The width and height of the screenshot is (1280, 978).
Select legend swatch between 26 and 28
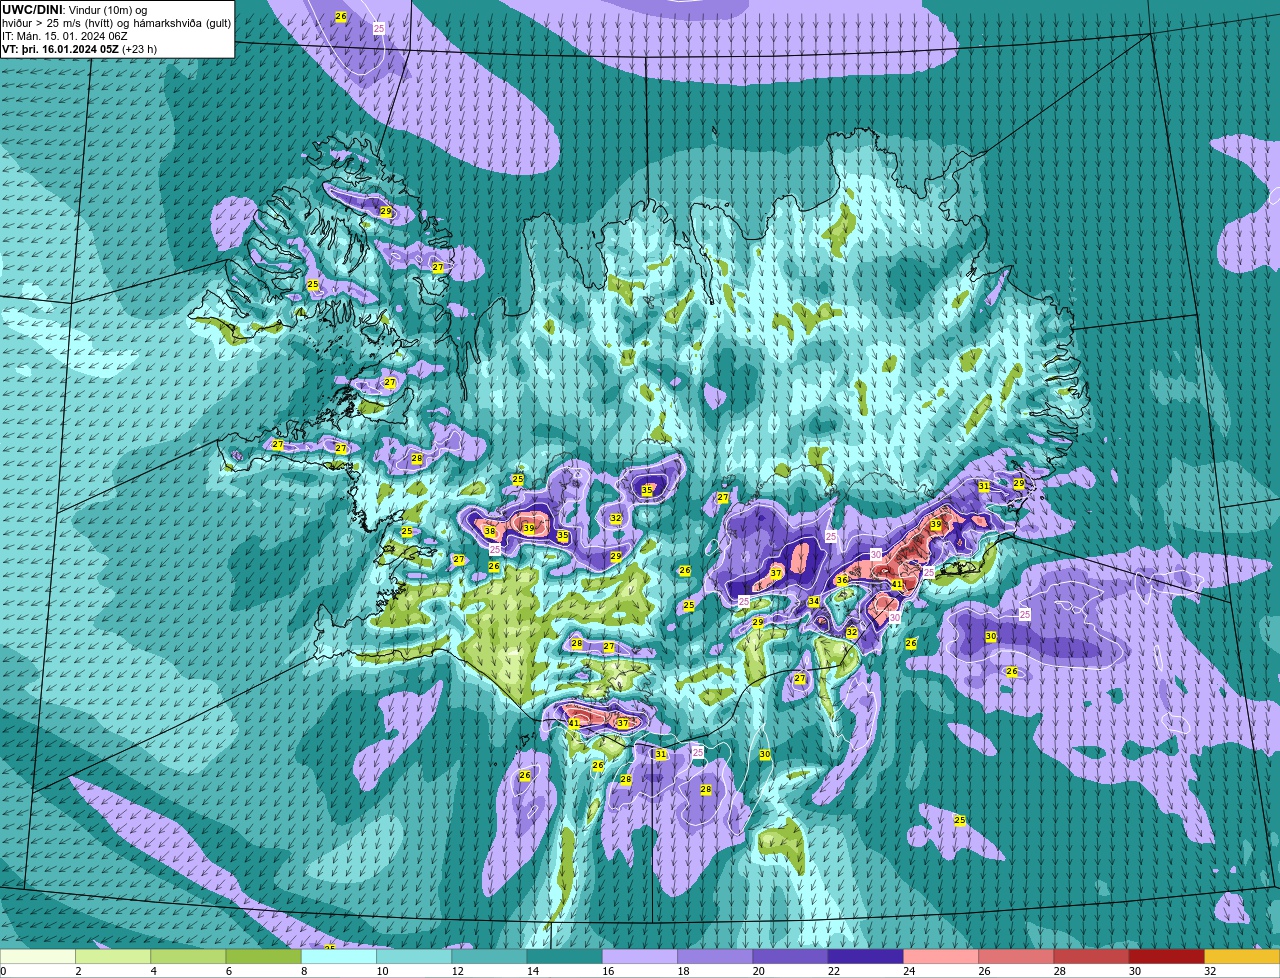tap(1016, 957)
